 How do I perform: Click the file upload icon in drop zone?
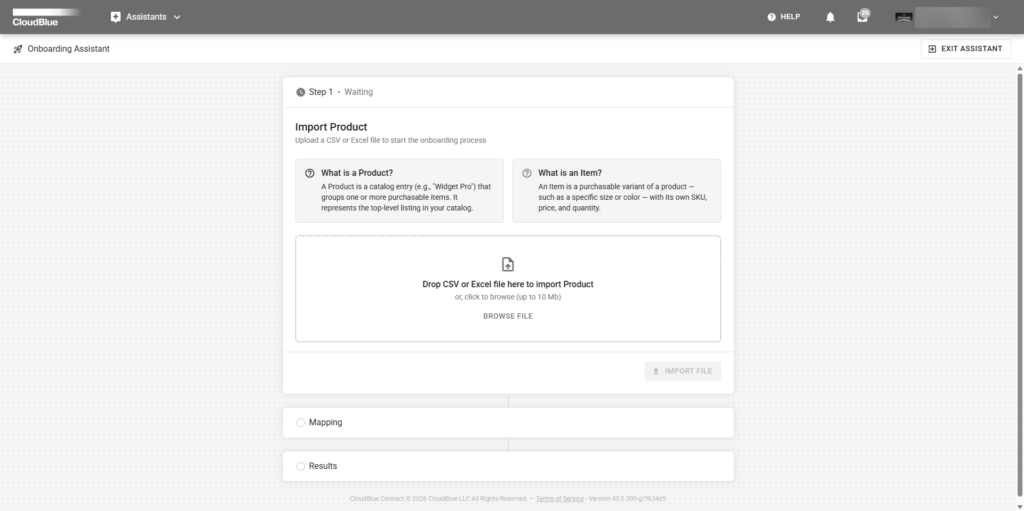[507, 264]
